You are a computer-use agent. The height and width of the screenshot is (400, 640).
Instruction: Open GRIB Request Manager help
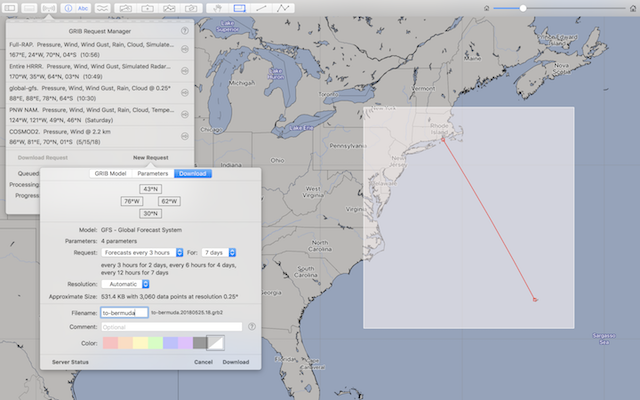(185, 31)
